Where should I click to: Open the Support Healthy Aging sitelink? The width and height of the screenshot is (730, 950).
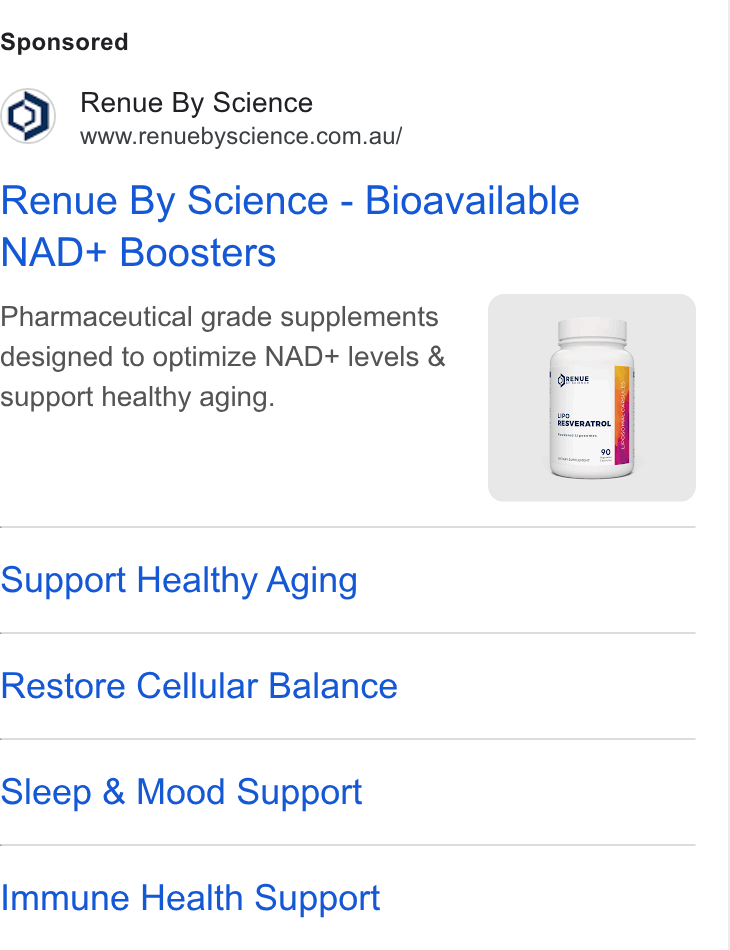tap(179, 580)
